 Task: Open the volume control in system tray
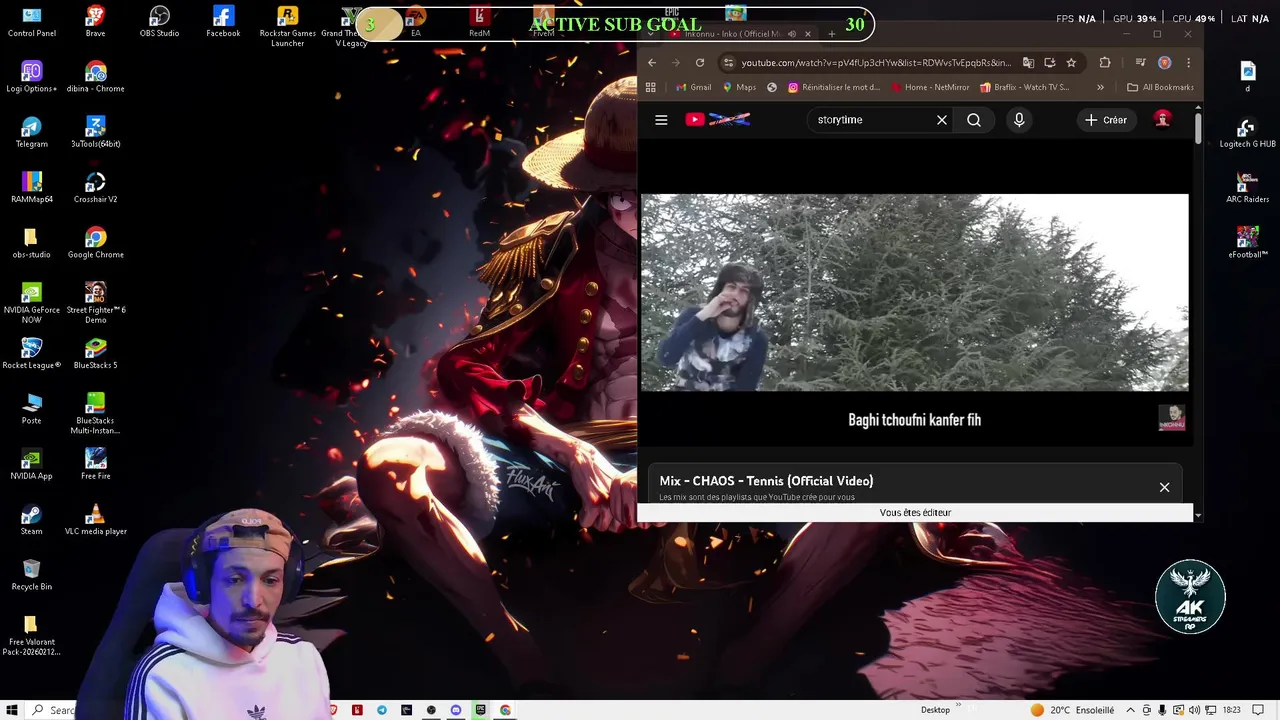1194,710
